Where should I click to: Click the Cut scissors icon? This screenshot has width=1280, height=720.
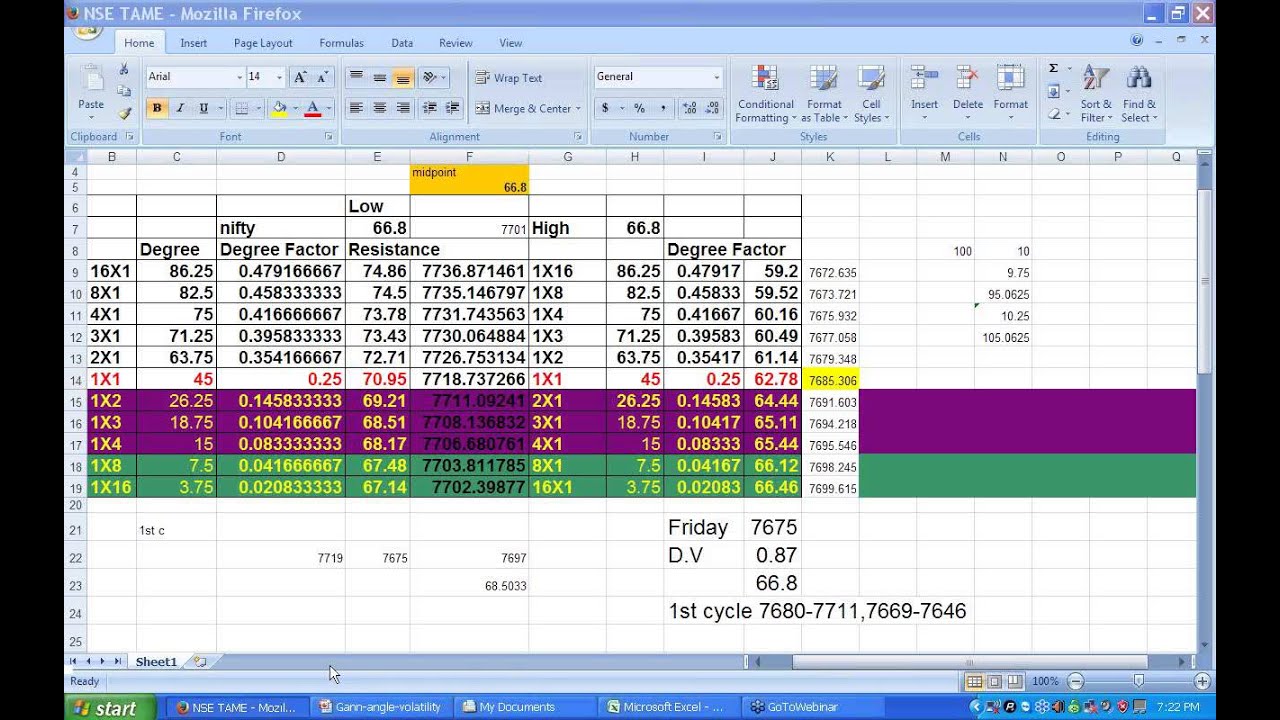click(124, 69)
